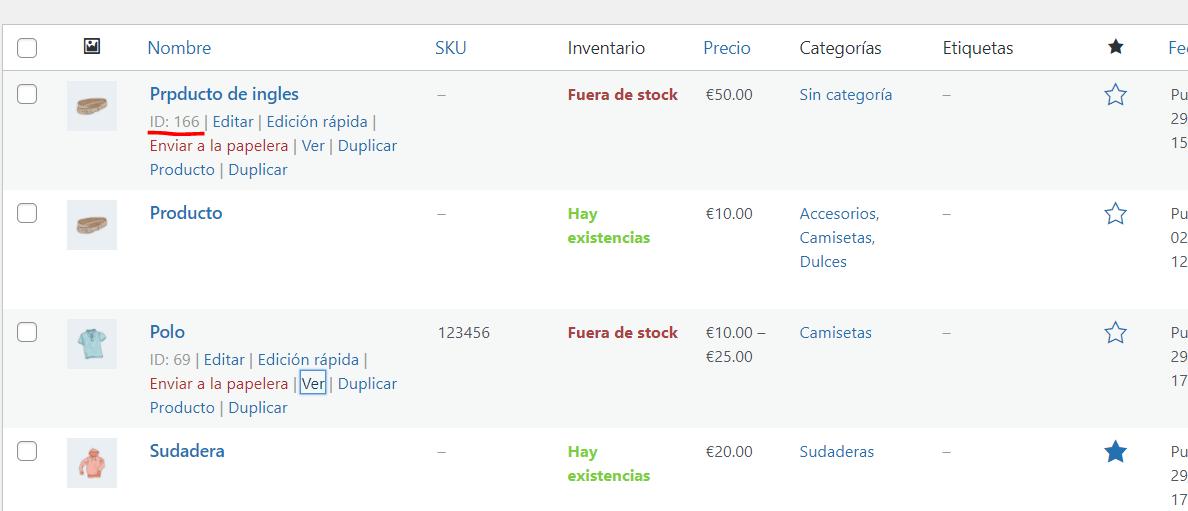Sort the list by SKU
This screenshot has width=1188, height=511.
pos(450,48)
